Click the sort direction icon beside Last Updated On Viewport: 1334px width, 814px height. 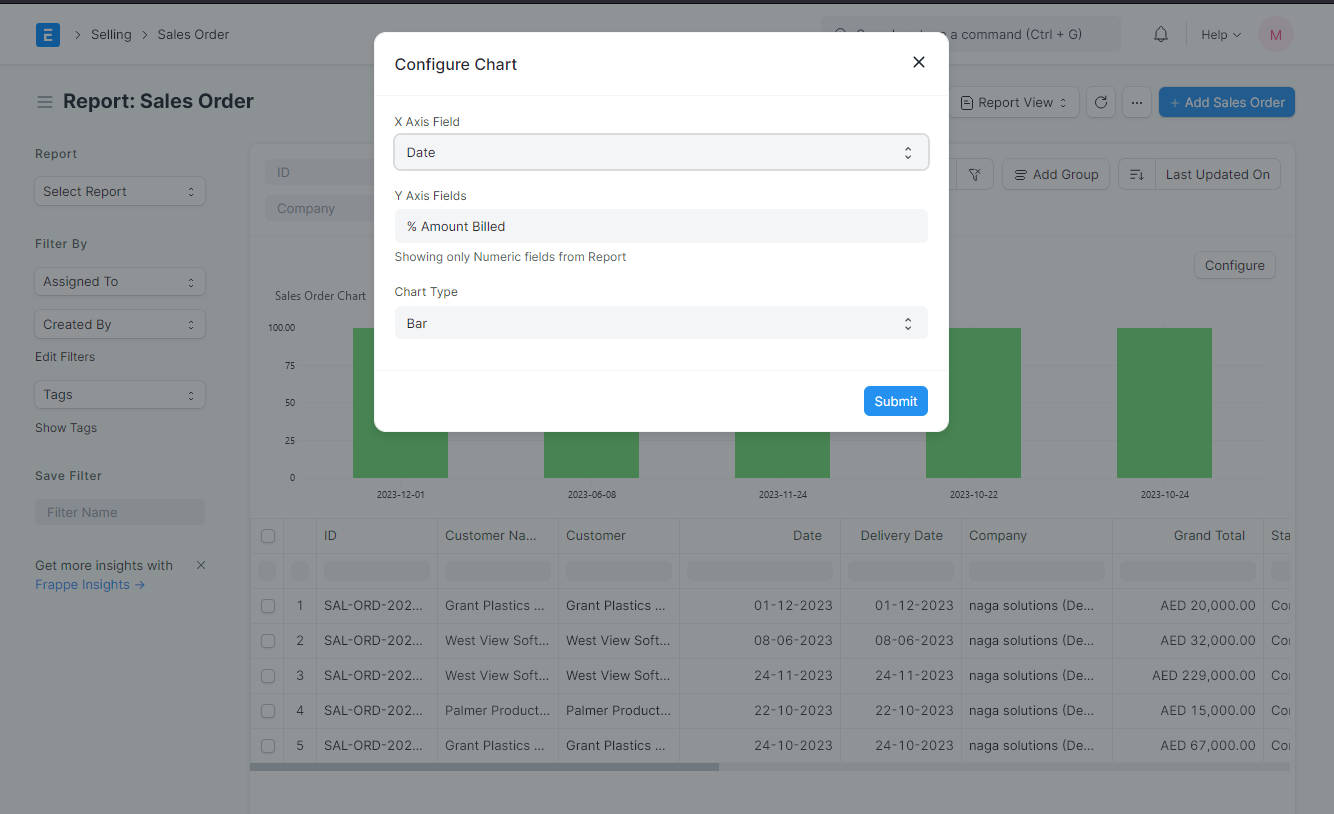(x=1139, y=173)
